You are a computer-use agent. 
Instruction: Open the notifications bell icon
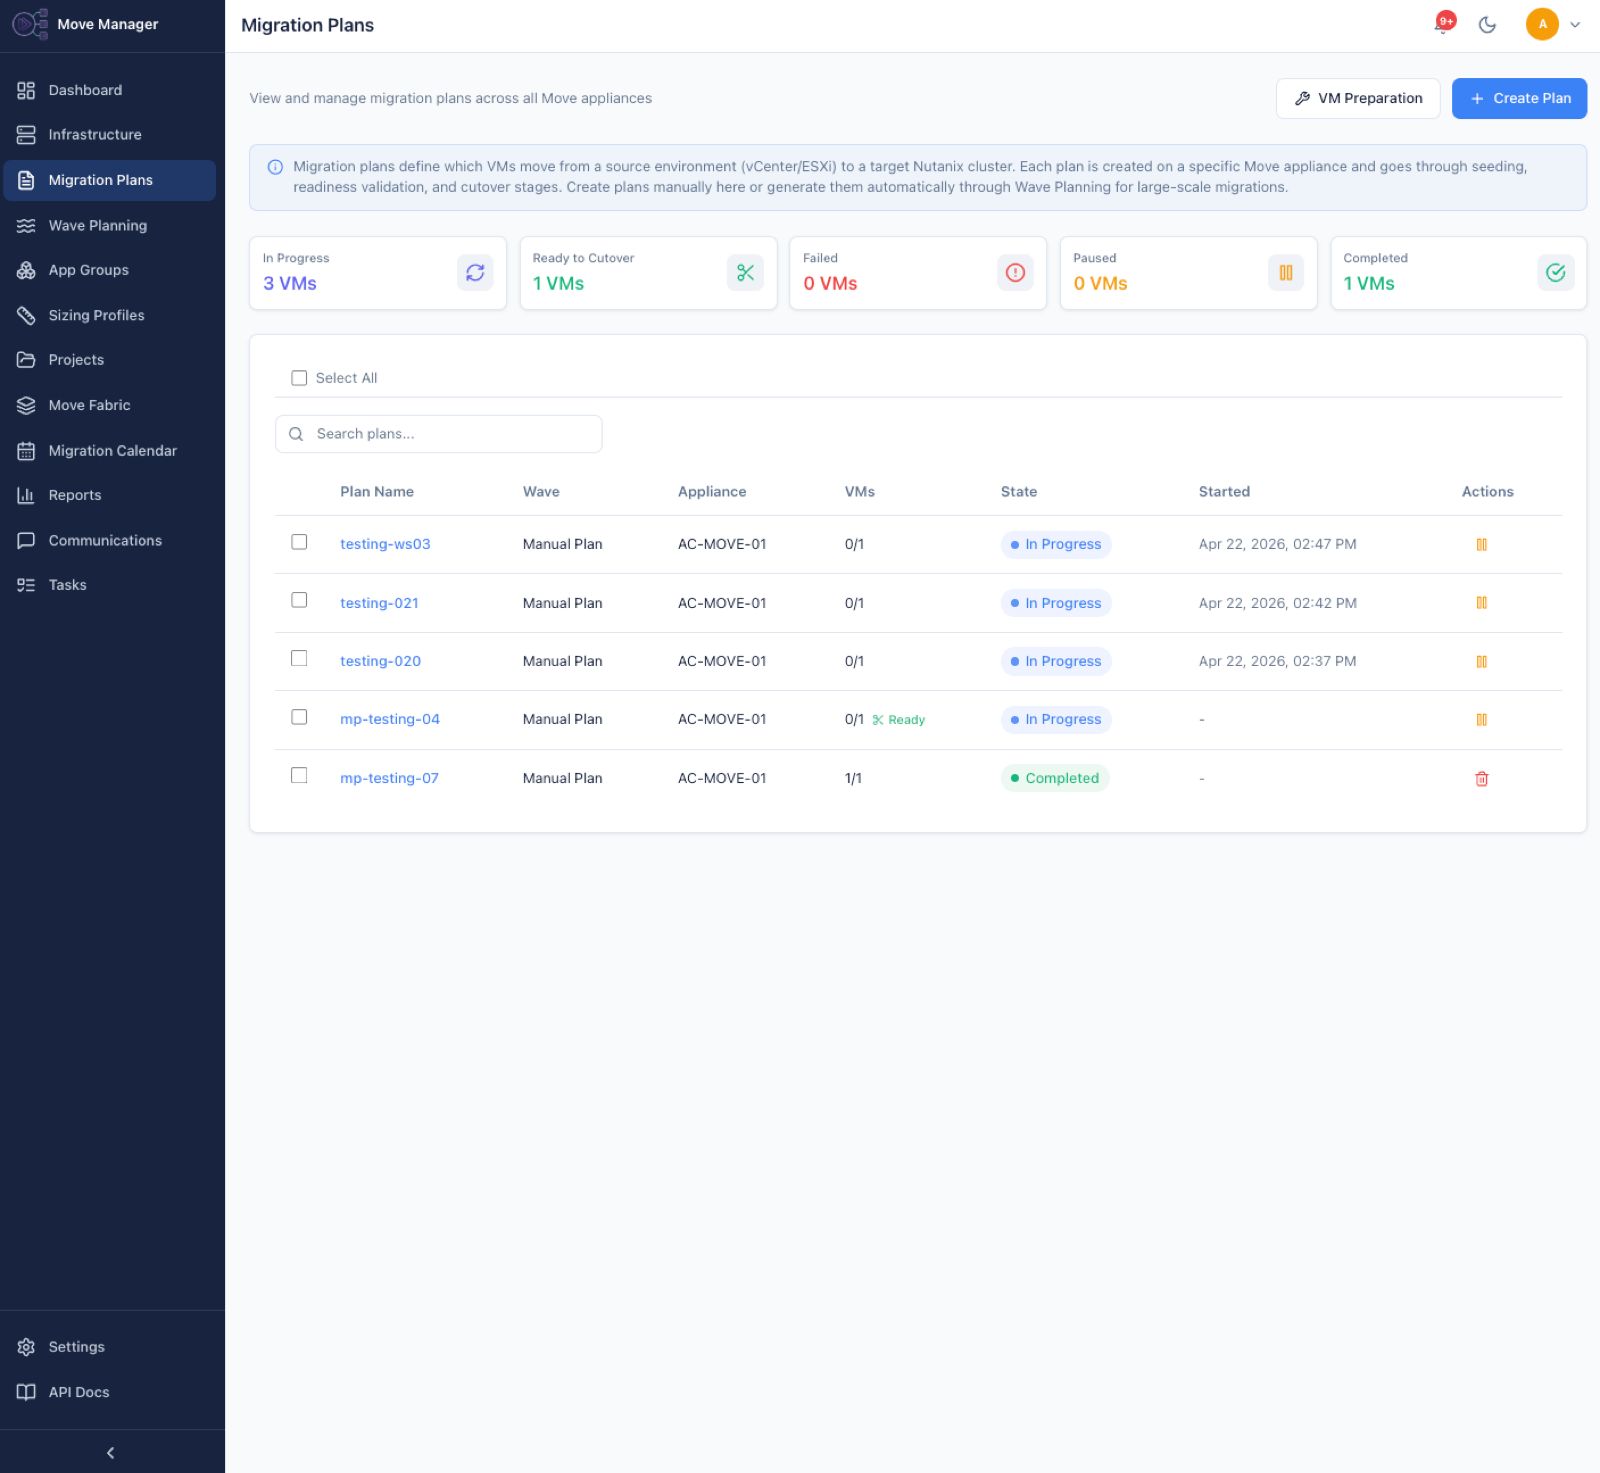pyautogui.click(x=1443, y=24)
